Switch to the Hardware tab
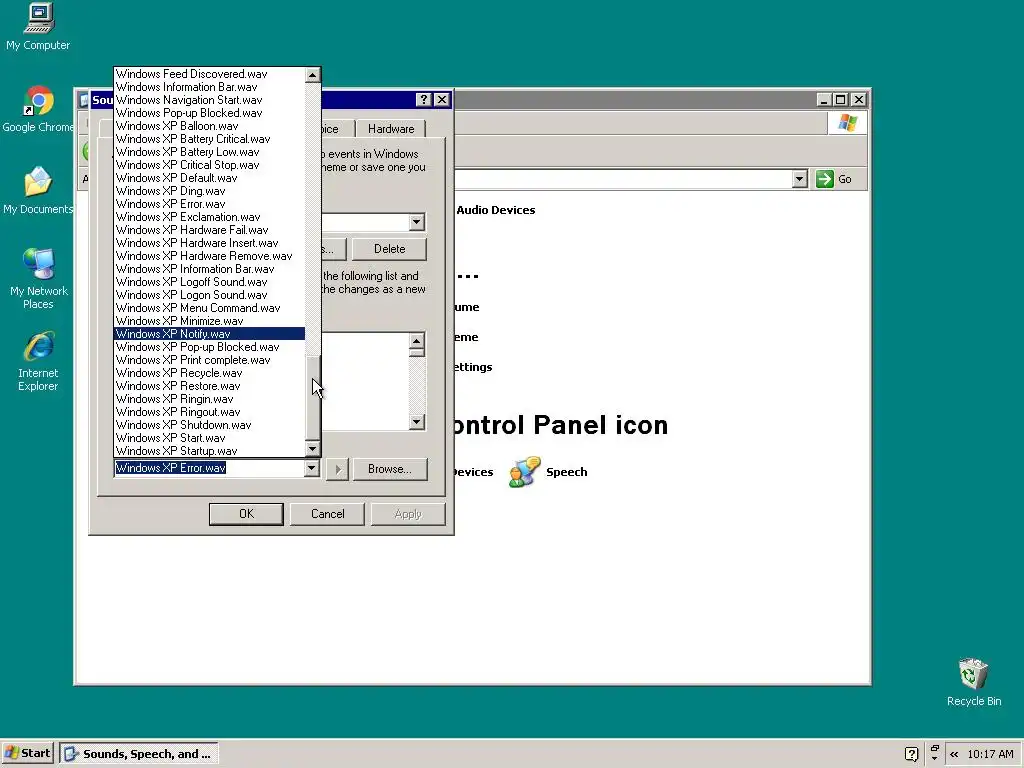This screenshot has height=768, width=1024. click(x=391, y=129)
